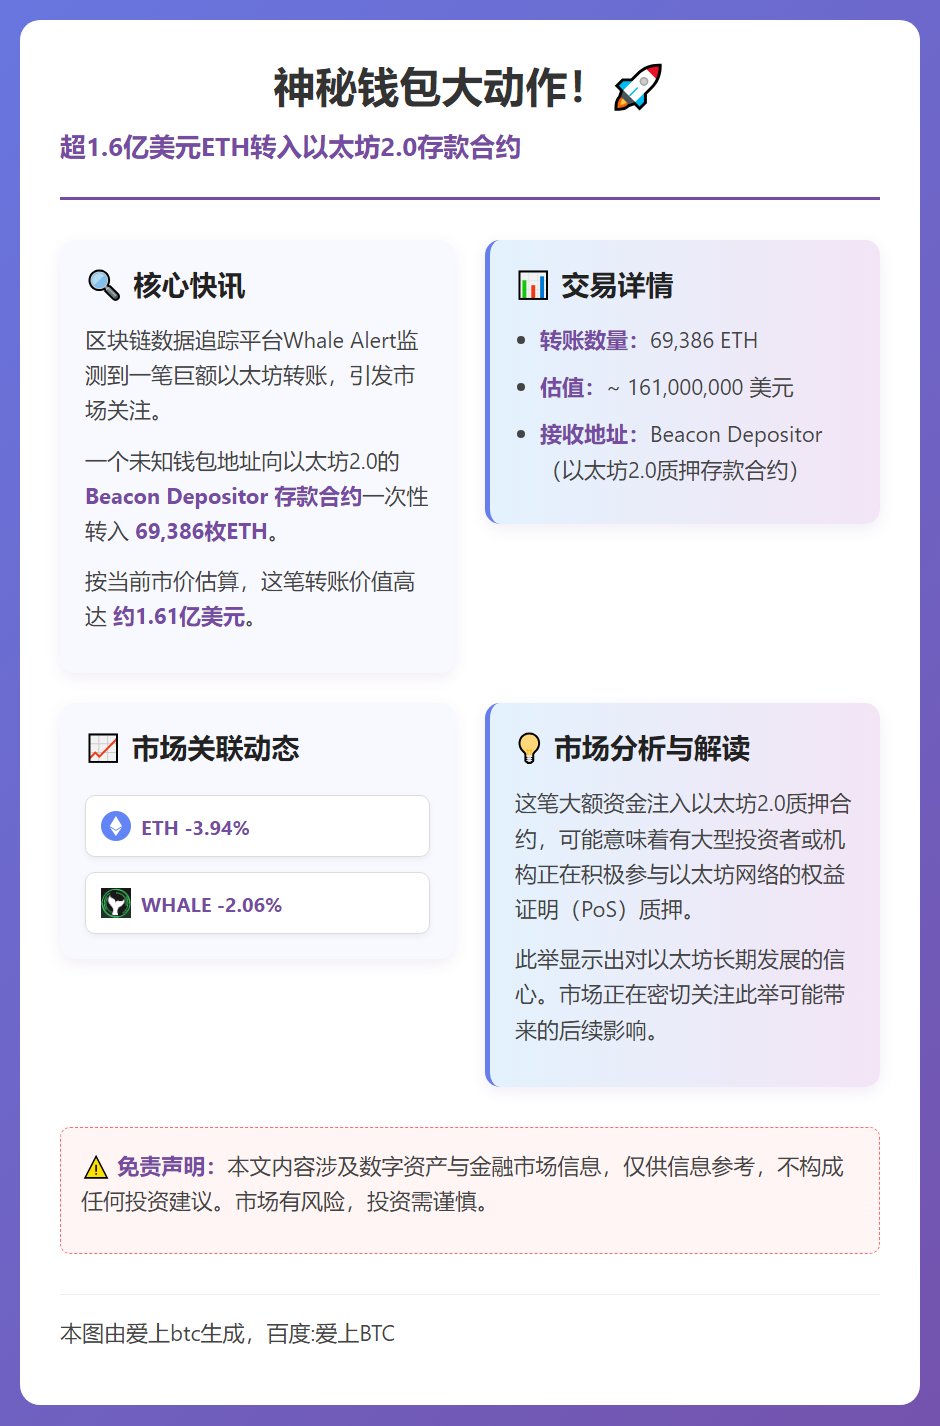The width and height of the screenshot is (940, 1426).
Task: Click the (以太坊2.0质押存款合约) text
Action: (x=675, y=470)
